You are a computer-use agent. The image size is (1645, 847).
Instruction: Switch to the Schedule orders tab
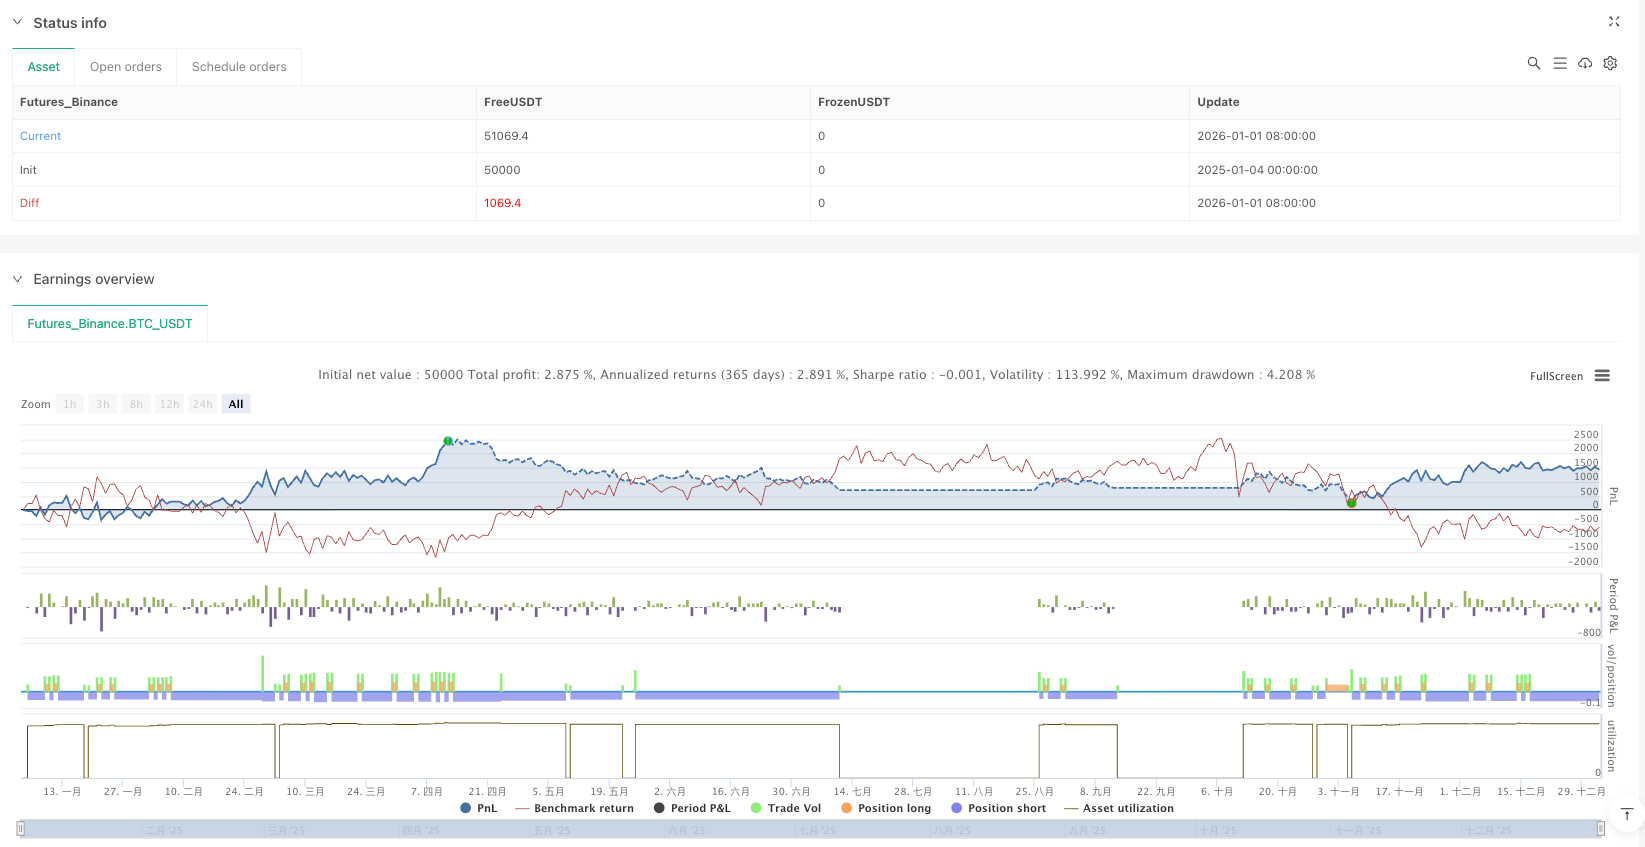point(239,67)
